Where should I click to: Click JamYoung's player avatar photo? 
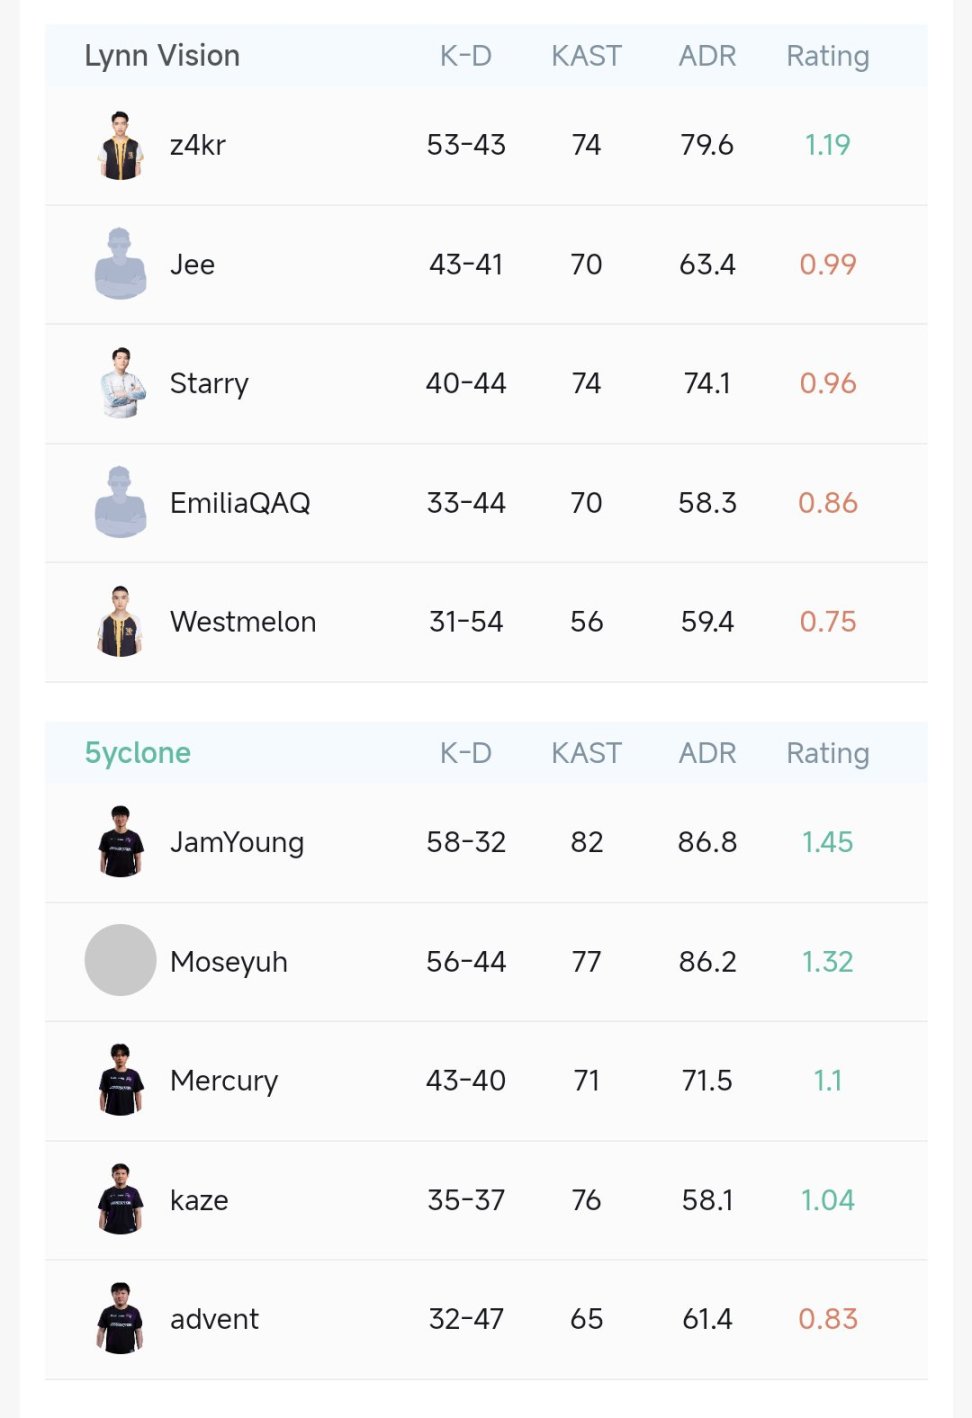[x=121, y=842]
